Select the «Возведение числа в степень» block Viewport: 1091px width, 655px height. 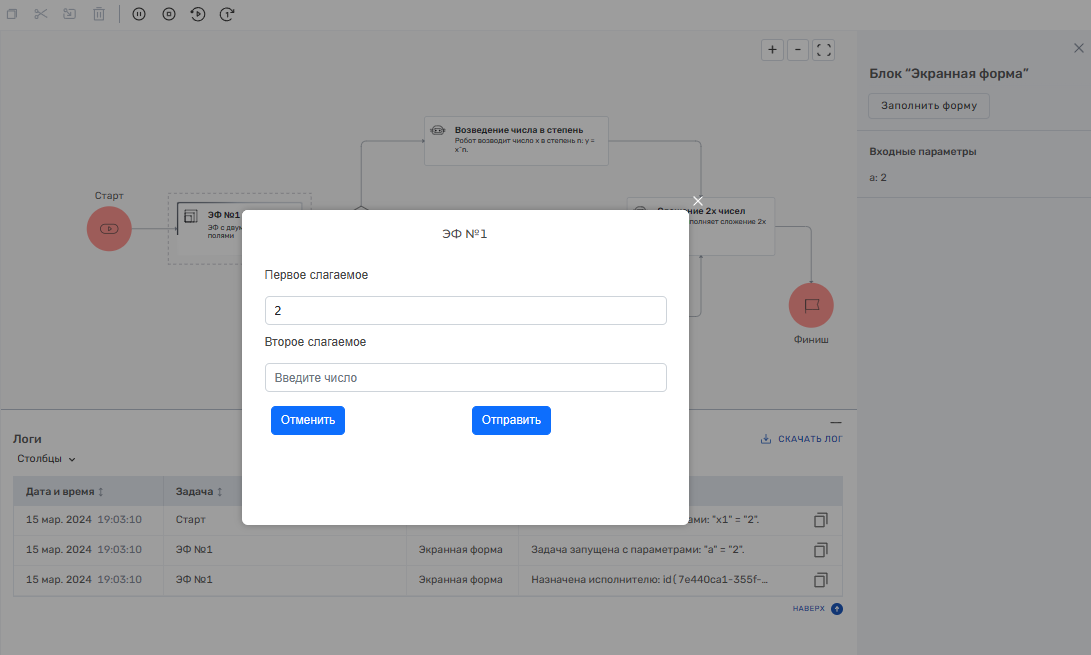coord(516,141)
